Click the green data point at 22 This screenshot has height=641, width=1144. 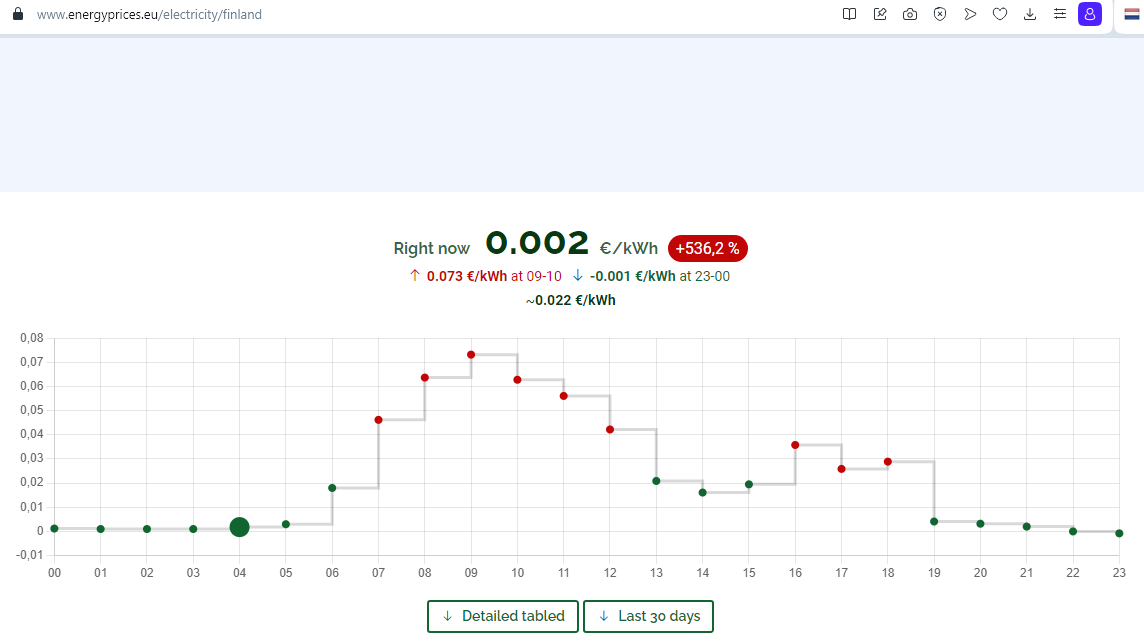[1073, 532]
